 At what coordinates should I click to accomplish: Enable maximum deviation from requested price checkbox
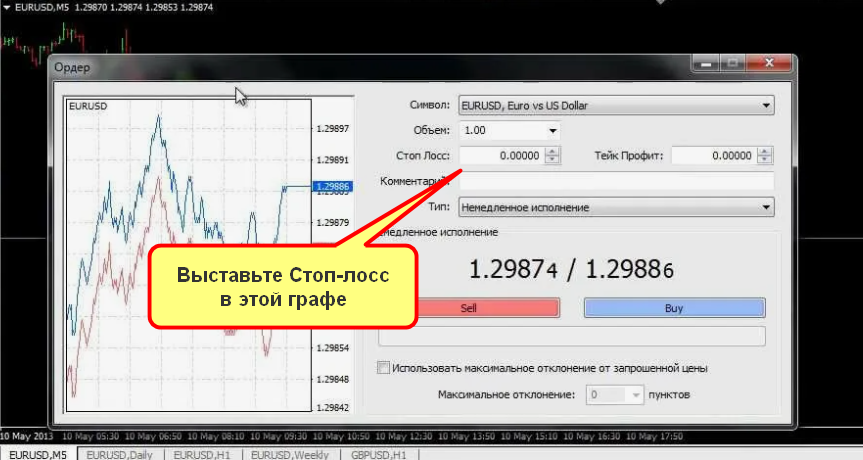(x=383, y=368)
